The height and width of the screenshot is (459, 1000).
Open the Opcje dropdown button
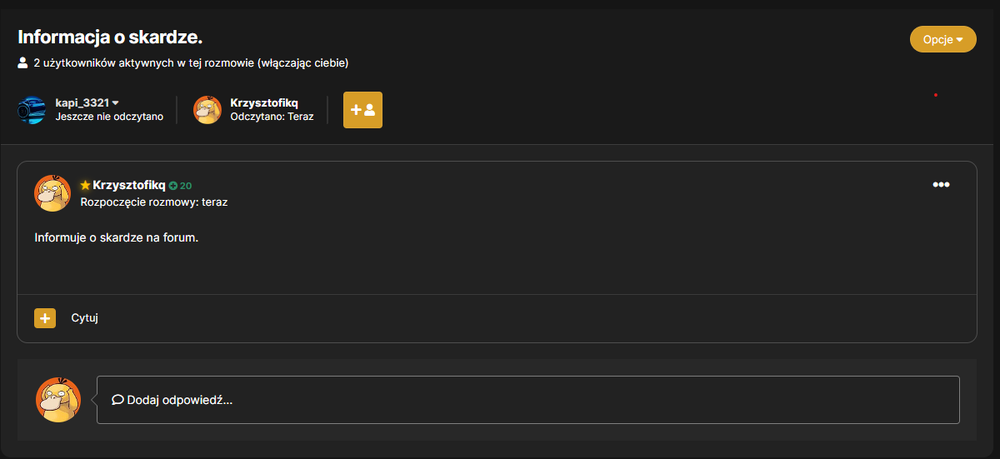(943, 40)
